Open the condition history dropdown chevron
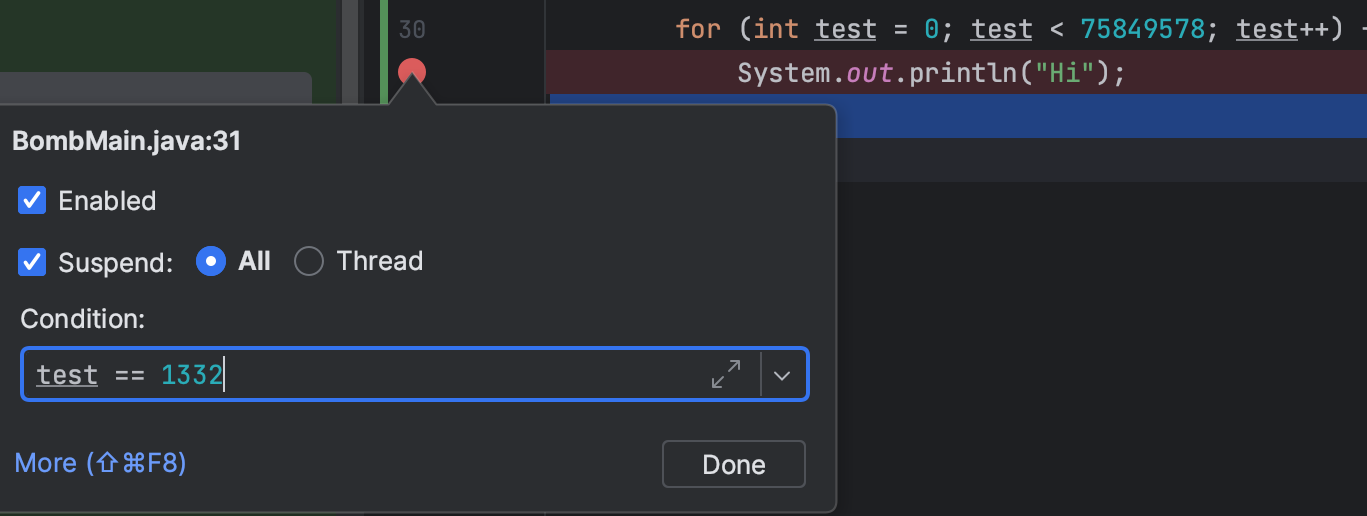 coord(783,375)
